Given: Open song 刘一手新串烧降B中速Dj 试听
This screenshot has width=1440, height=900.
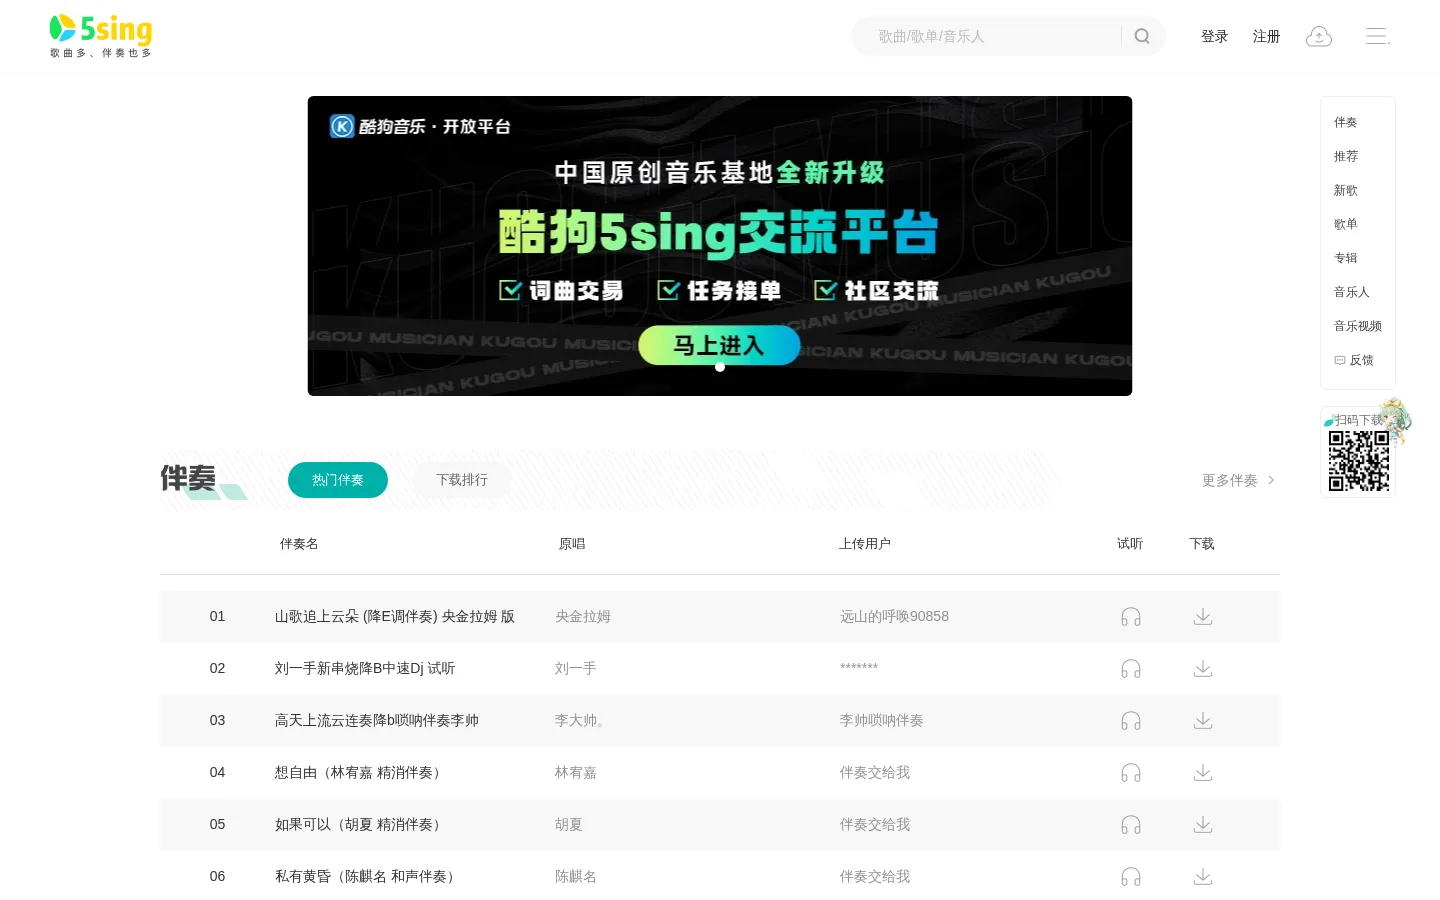Looking at the screenshot, I should point(365,669).
